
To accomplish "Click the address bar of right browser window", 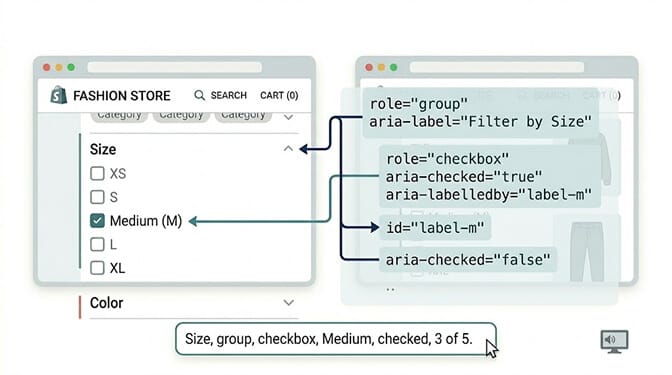I will 497,67.
